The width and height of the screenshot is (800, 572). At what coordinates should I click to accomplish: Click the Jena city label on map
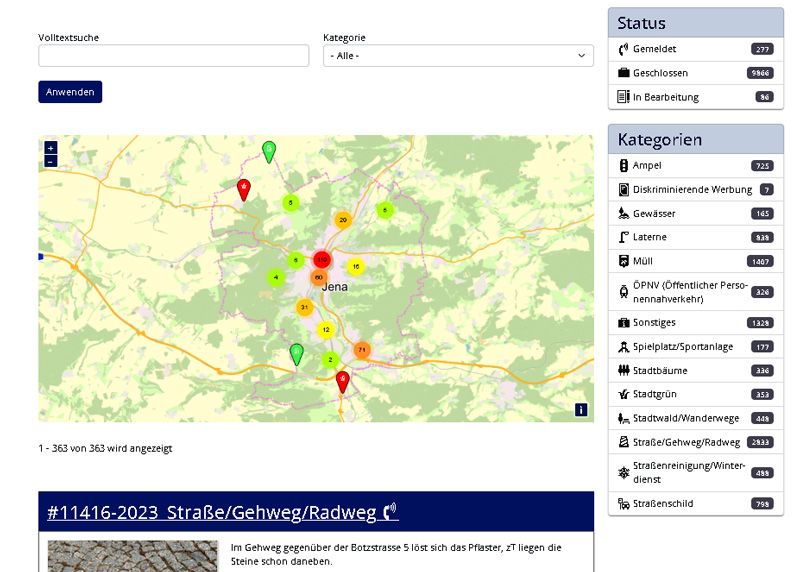[x=335, y=287]
